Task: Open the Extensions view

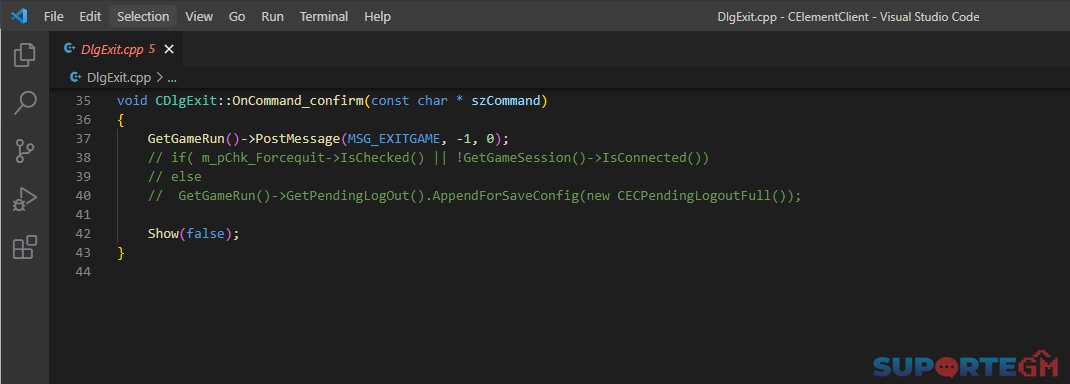Action: 25,248
